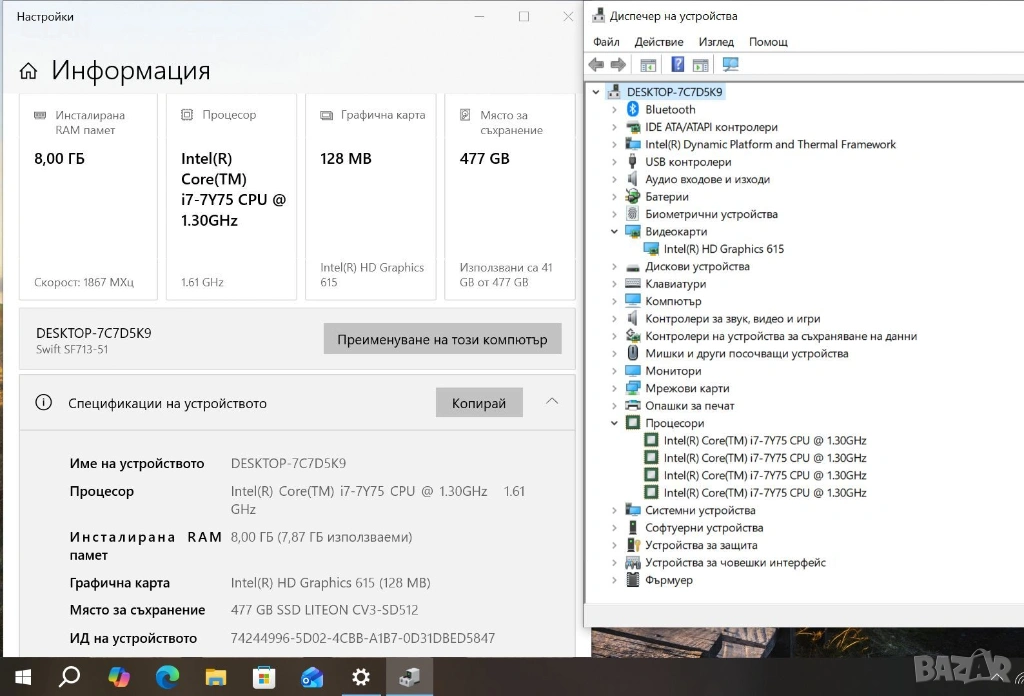Collapse Спецификации на устройството section chevron

point(552,402)
